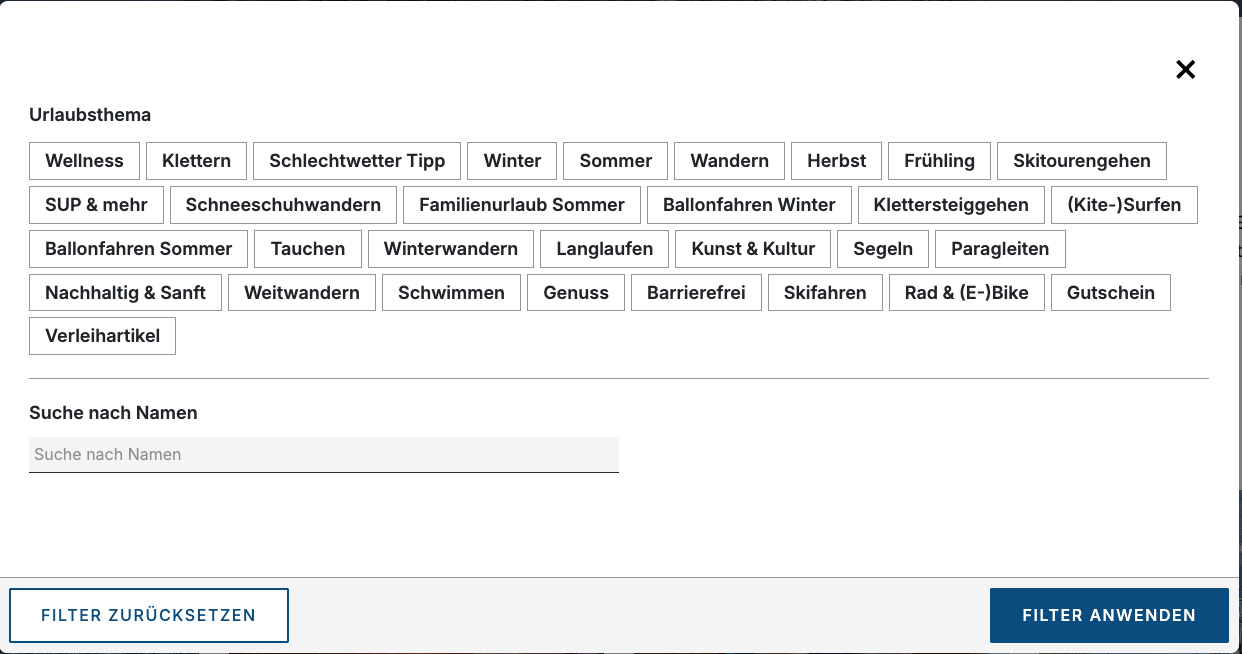Choose the Kunst & Kultur filter

[753, 249]
